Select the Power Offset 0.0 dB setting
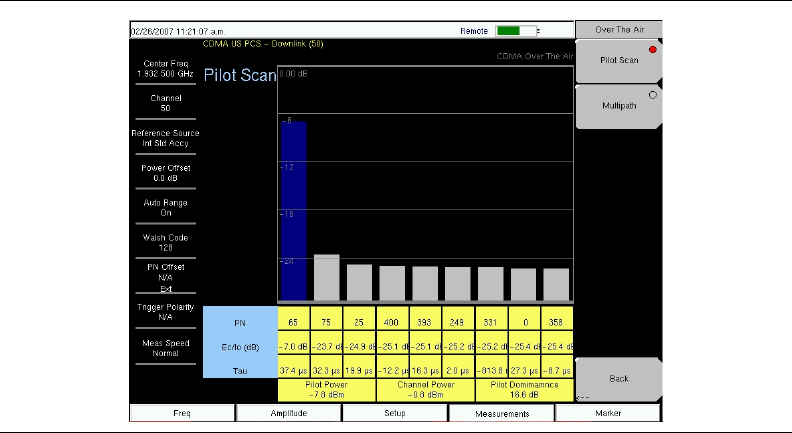The height and width of the screenshot is (433, 792). tap(165, 172)
